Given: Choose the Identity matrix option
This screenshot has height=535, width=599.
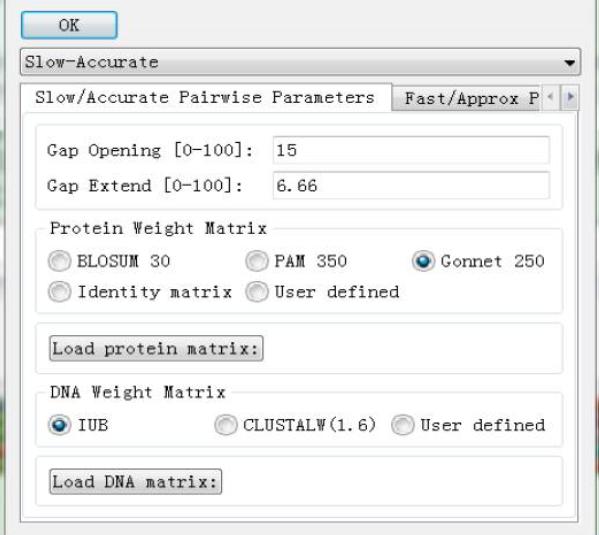Looking at the screenshot, I should (60, 292).
